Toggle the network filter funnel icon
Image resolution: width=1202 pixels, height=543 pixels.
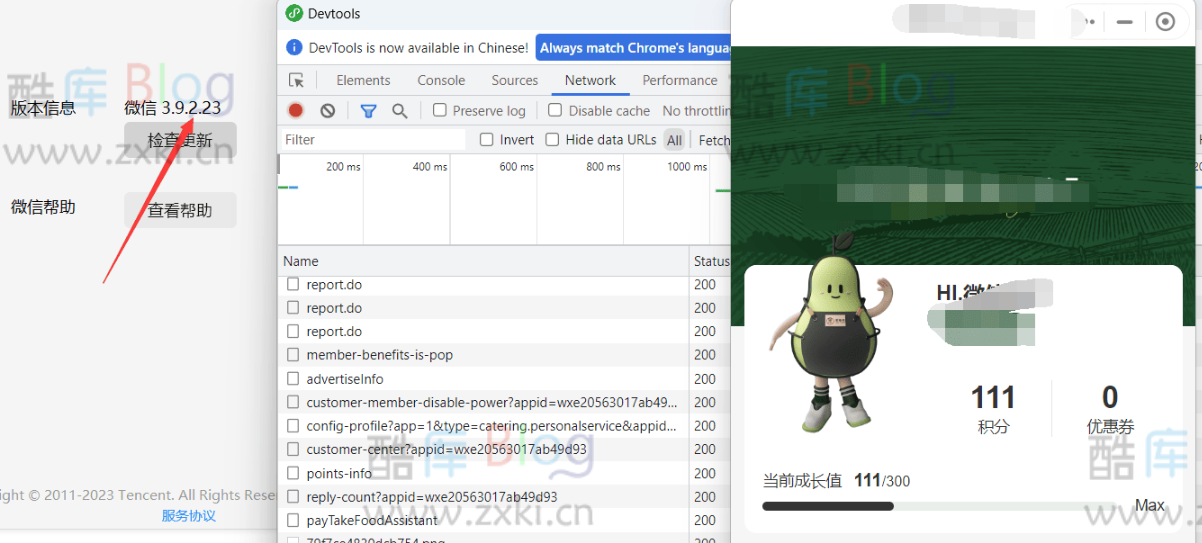click(x=368, y=111)
